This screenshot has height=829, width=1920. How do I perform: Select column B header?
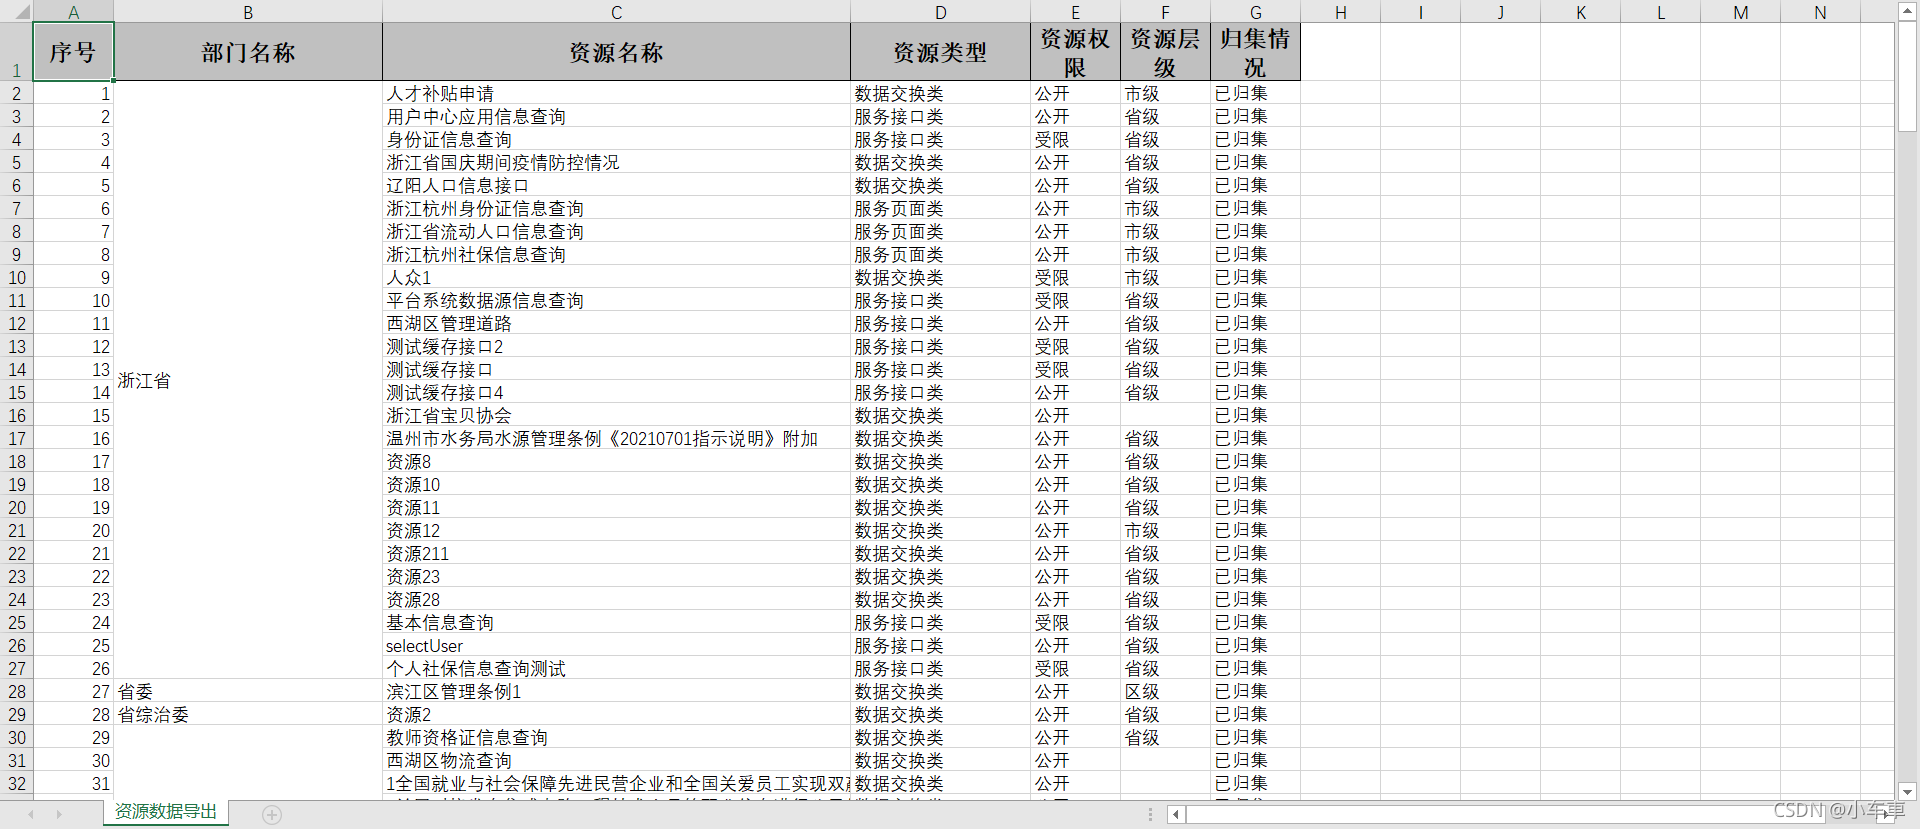pos(248,11)
